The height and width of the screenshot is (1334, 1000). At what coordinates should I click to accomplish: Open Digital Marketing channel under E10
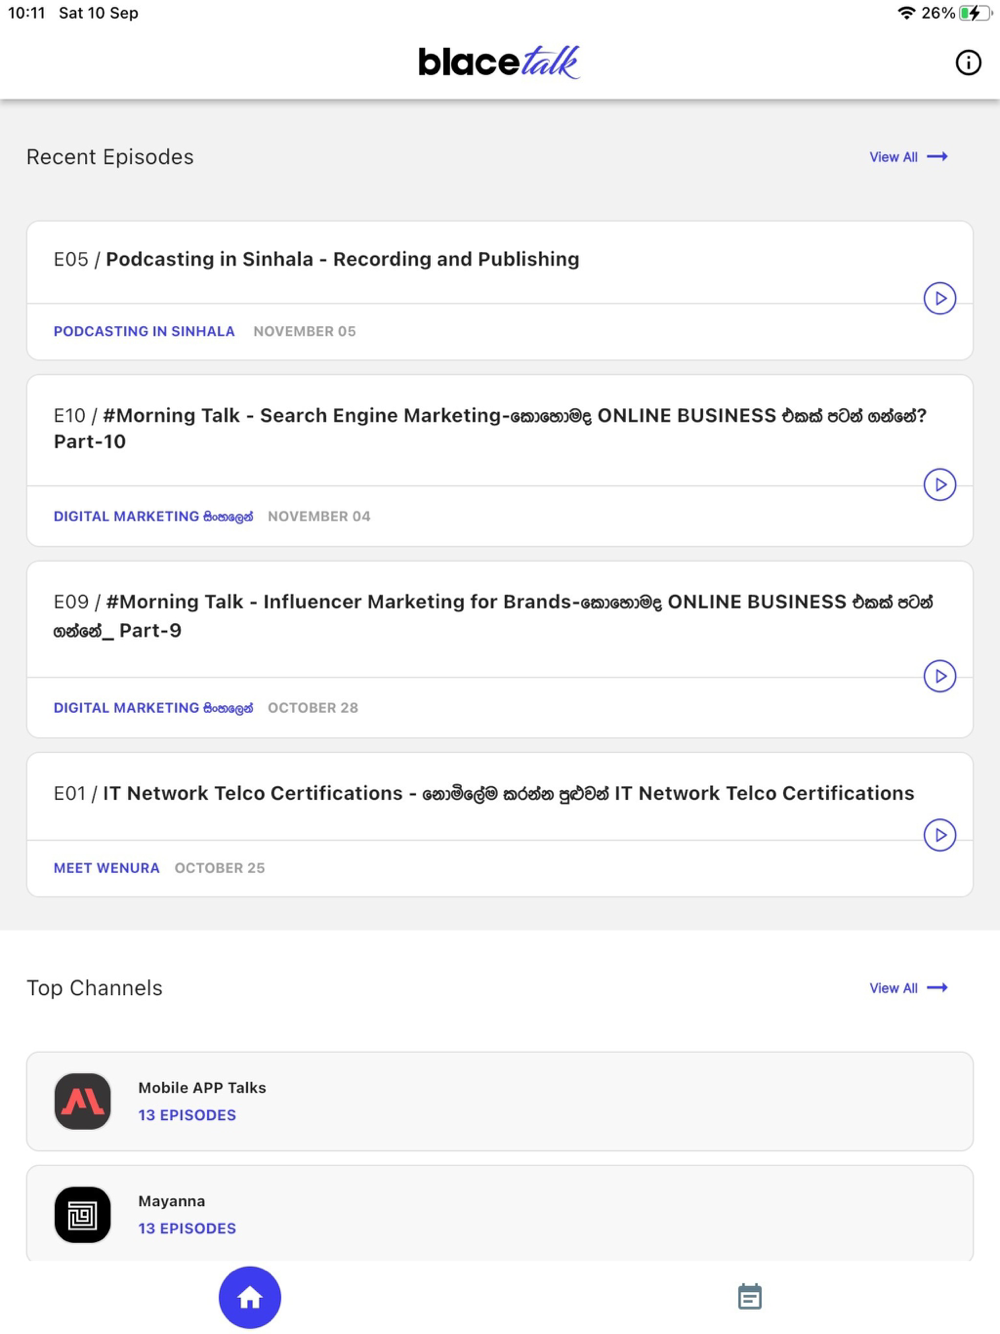click(x=153, y=516)
